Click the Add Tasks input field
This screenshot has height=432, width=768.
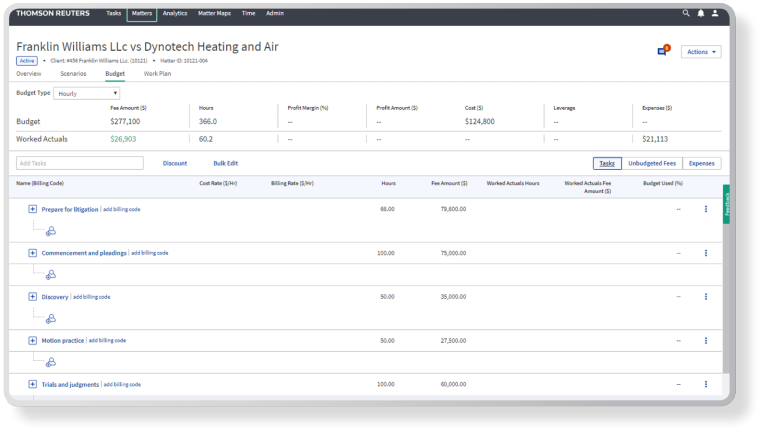pos(80,163)
